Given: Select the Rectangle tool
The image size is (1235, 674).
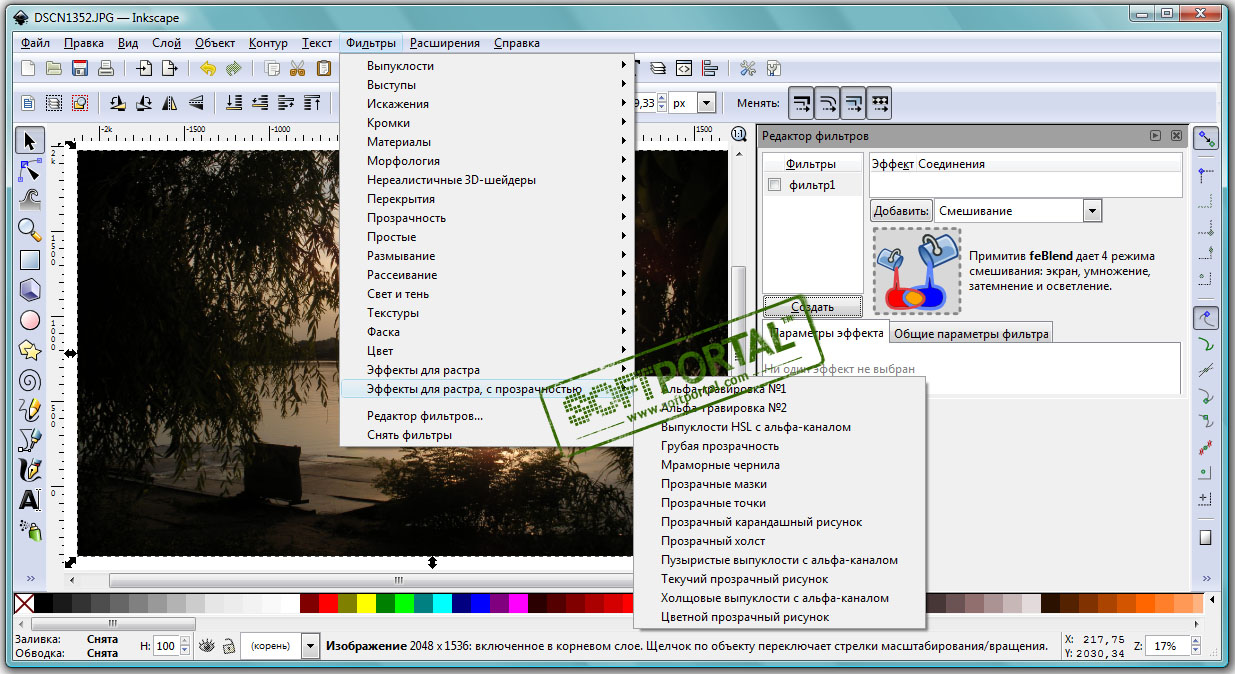Looking at the screenshot, I should click(x=30, y=260).
